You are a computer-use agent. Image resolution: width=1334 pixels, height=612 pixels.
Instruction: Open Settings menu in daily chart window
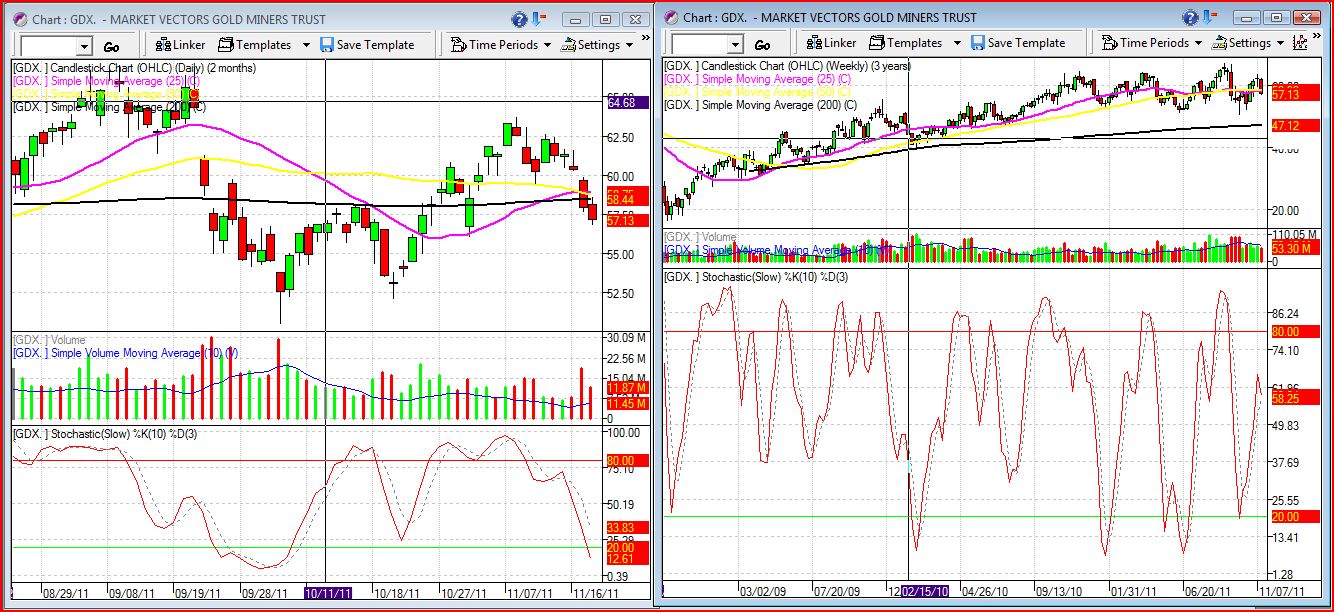click(598, 45)
